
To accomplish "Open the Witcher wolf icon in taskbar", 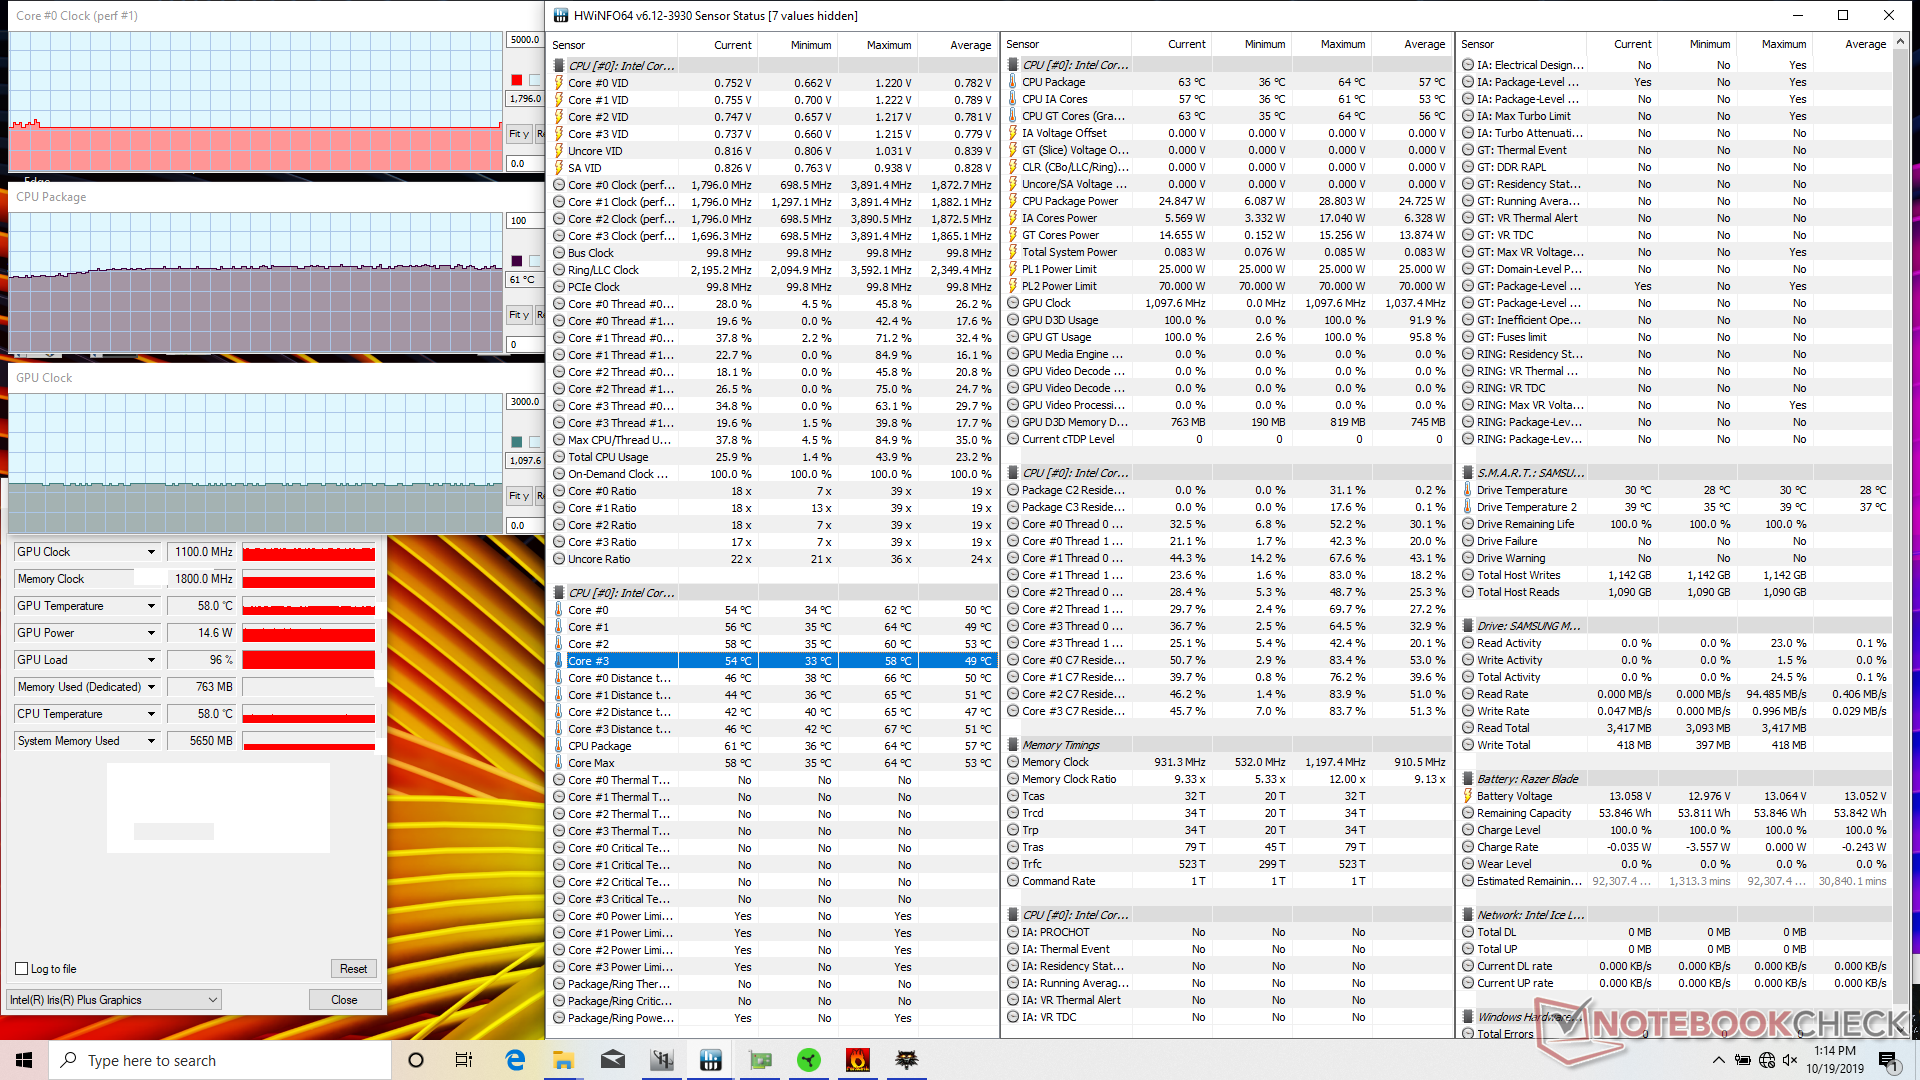I will click(906, 1060).
